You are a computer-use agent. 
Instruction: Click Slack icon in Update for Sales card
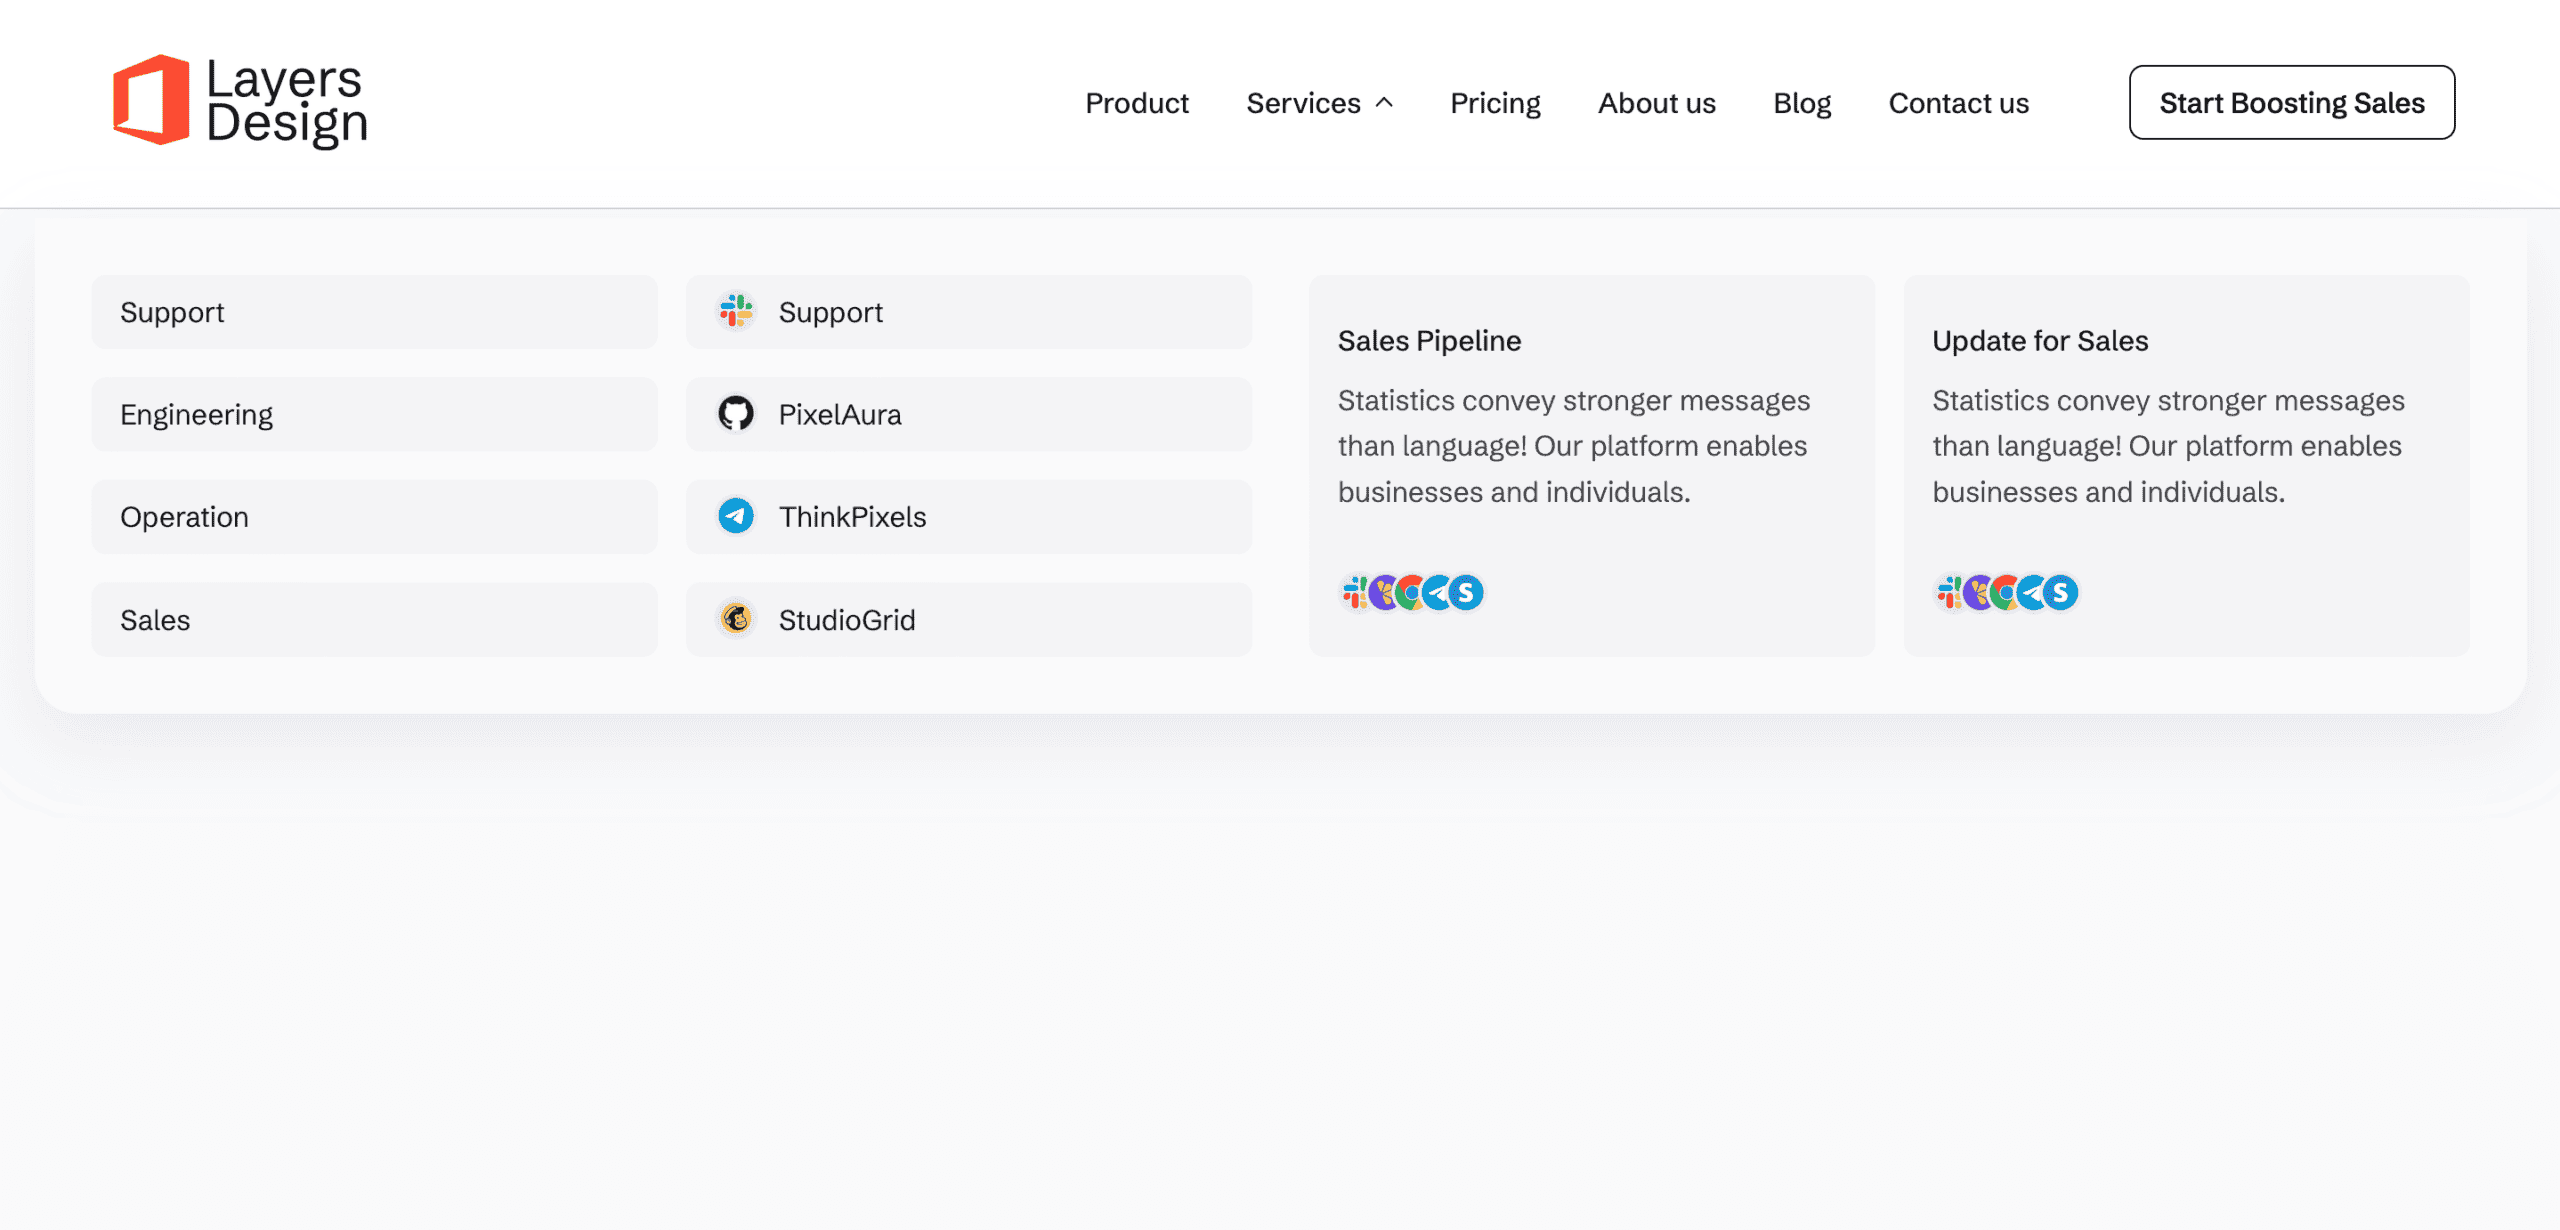point(1948,593)
